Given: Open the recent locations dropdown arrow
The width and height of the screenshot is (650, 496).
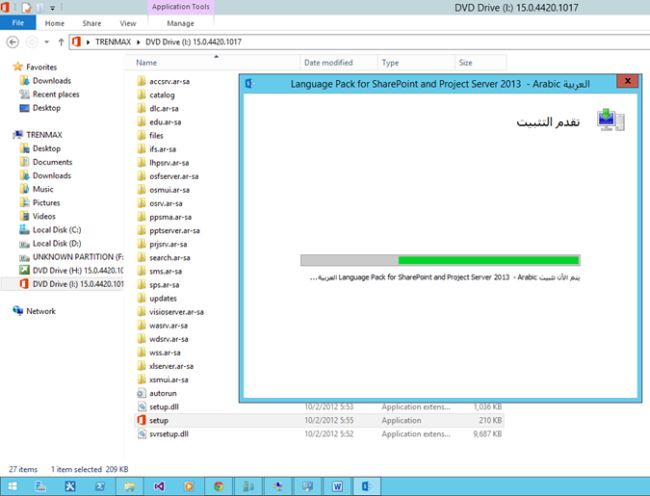Looking at the screenshot, I should pos(47,42).
